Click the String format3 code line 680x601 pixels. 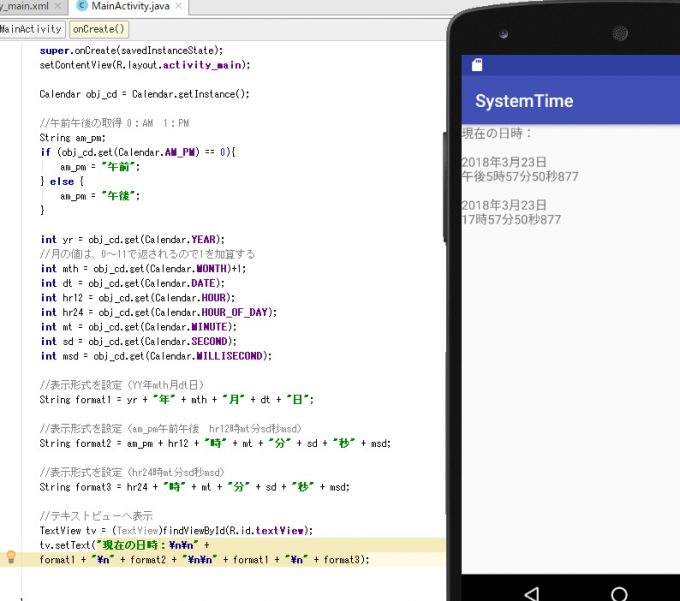194,487
